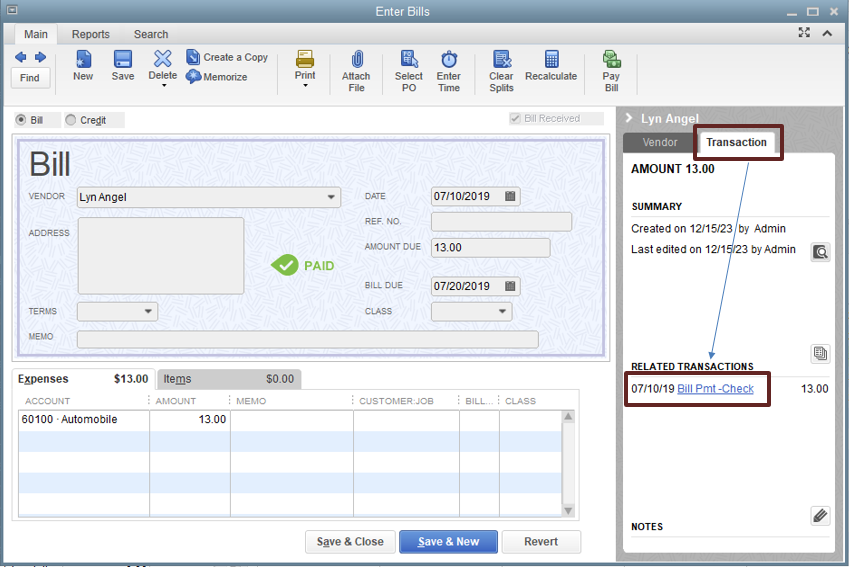Screen dimensions: 849x567
Task: Click the Date input field
Action: coord(467,197)
